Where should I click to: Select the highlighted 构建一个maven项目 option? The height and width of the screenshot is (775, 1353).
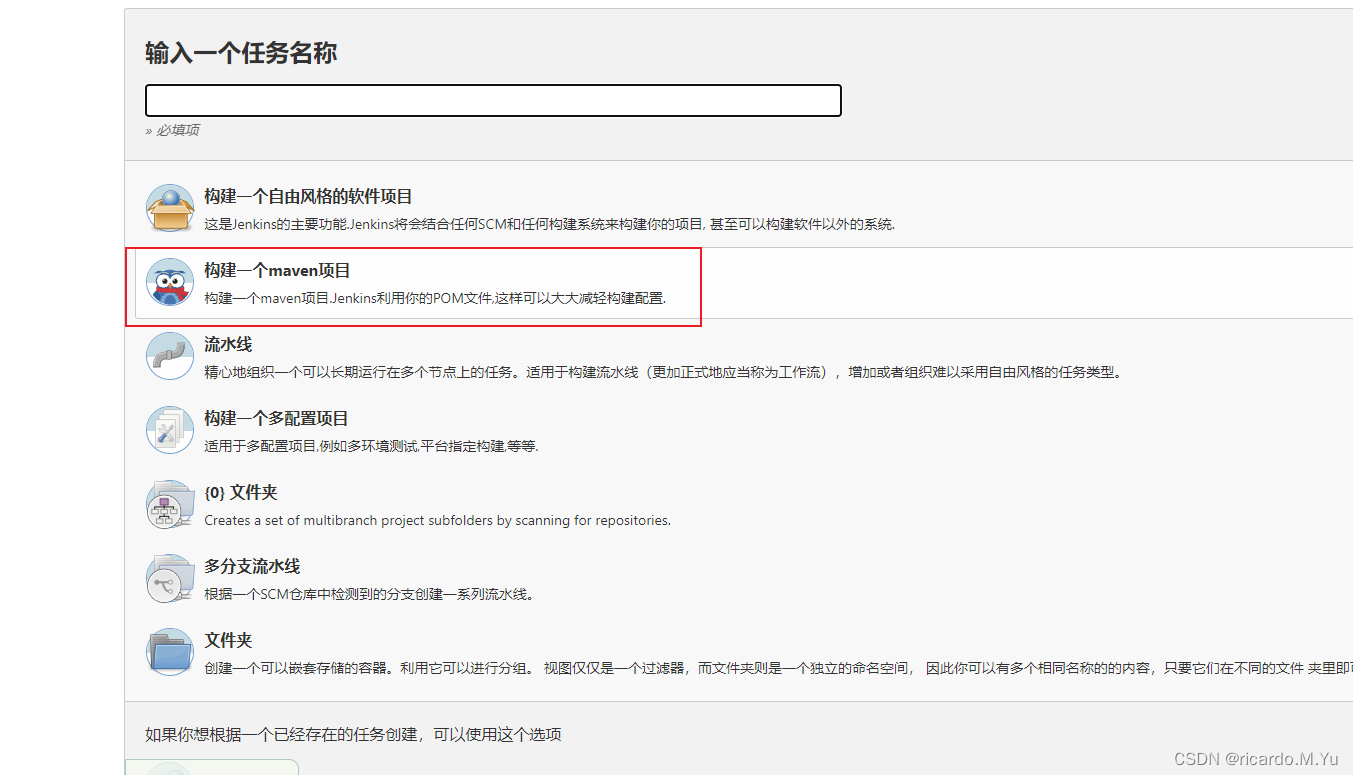(x=277, y=270)
